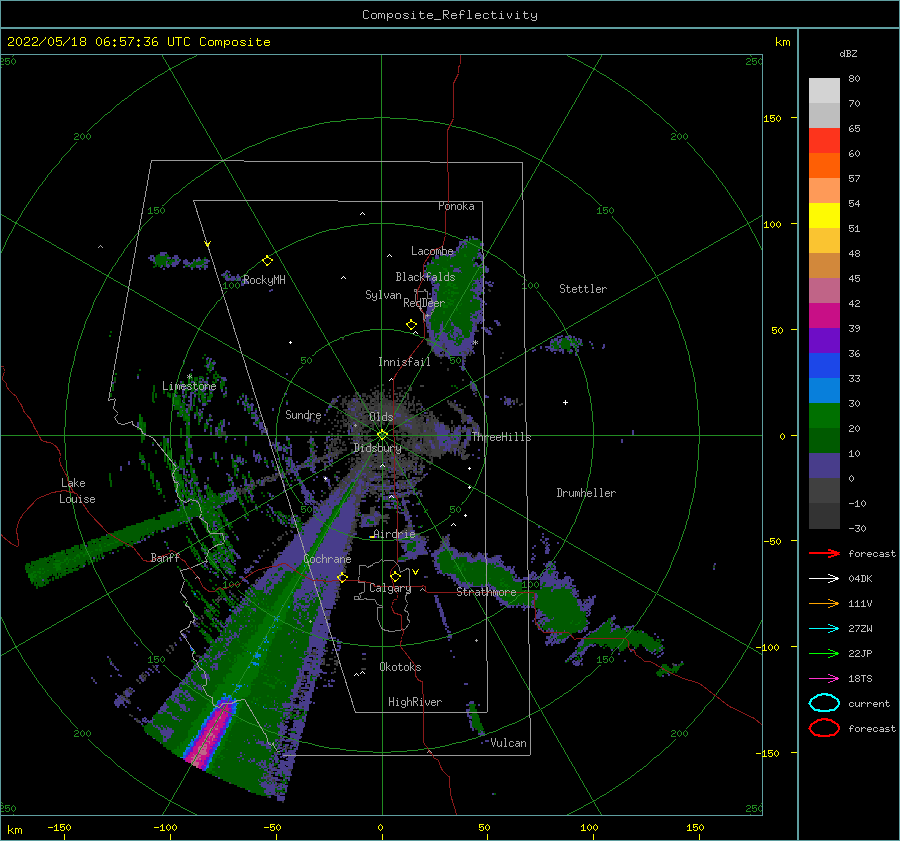Click the Innisfail label
900x841 pixels.
[x=404, y=362]
